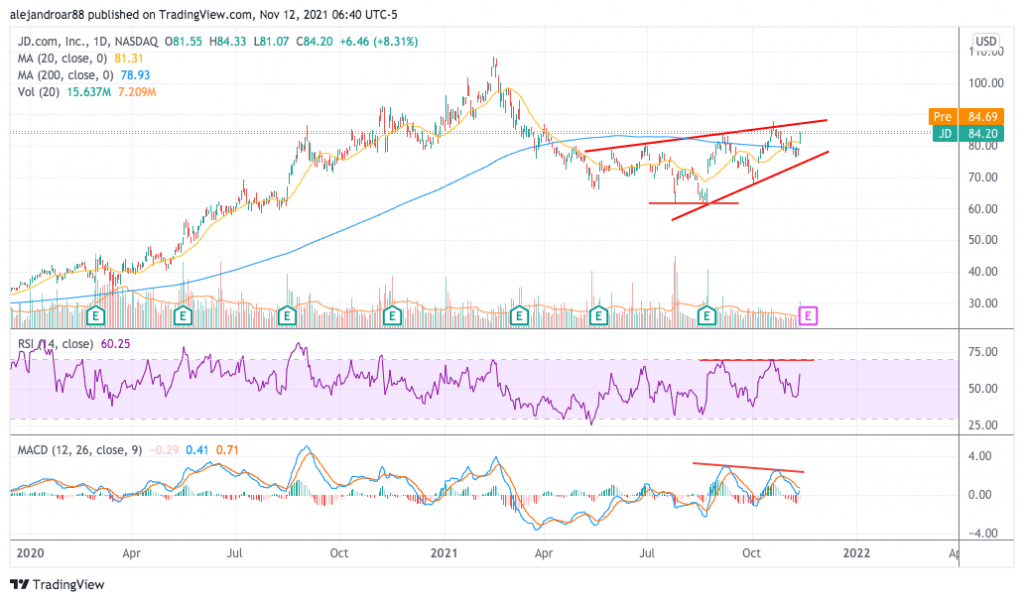Click the MACD histogram value -0.29
1024x602 pixels.
164,450
